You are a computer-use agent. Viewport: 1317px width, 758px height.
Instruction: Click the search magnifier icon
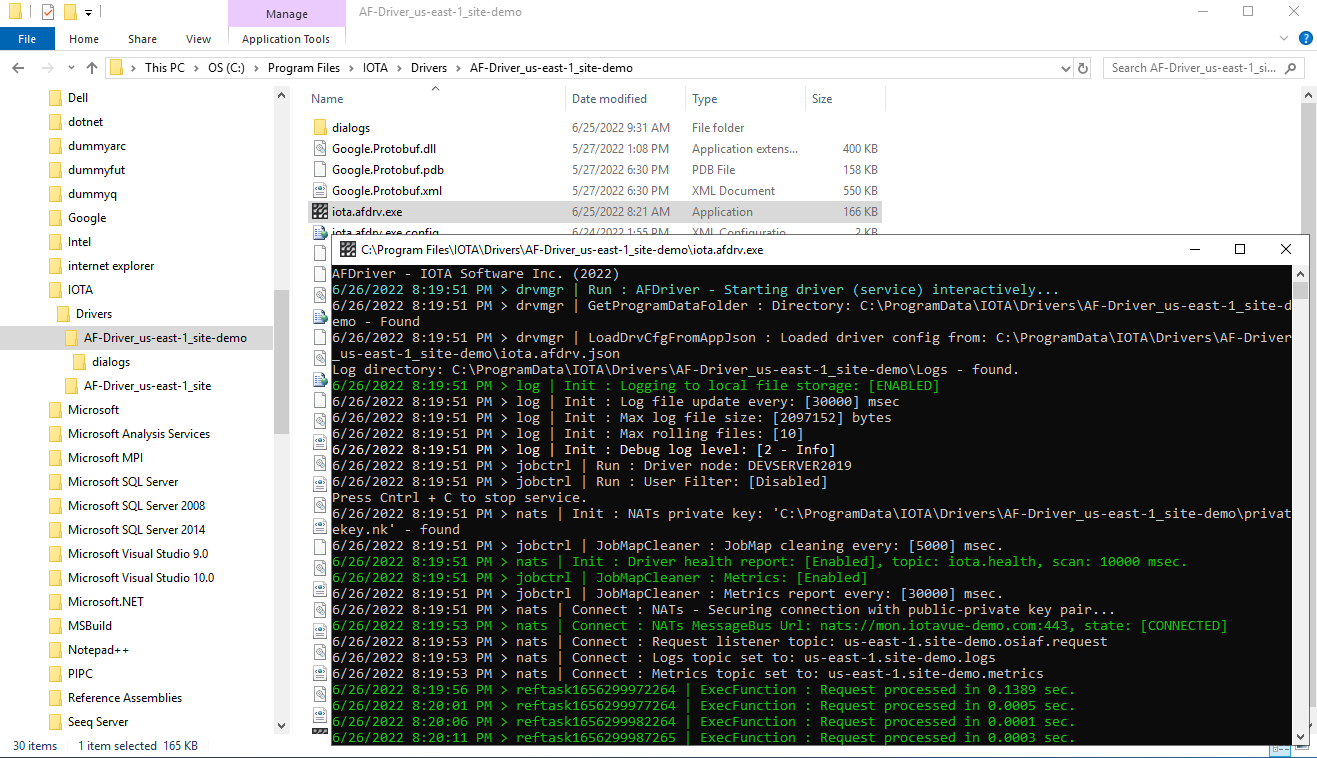(1290, 68)
